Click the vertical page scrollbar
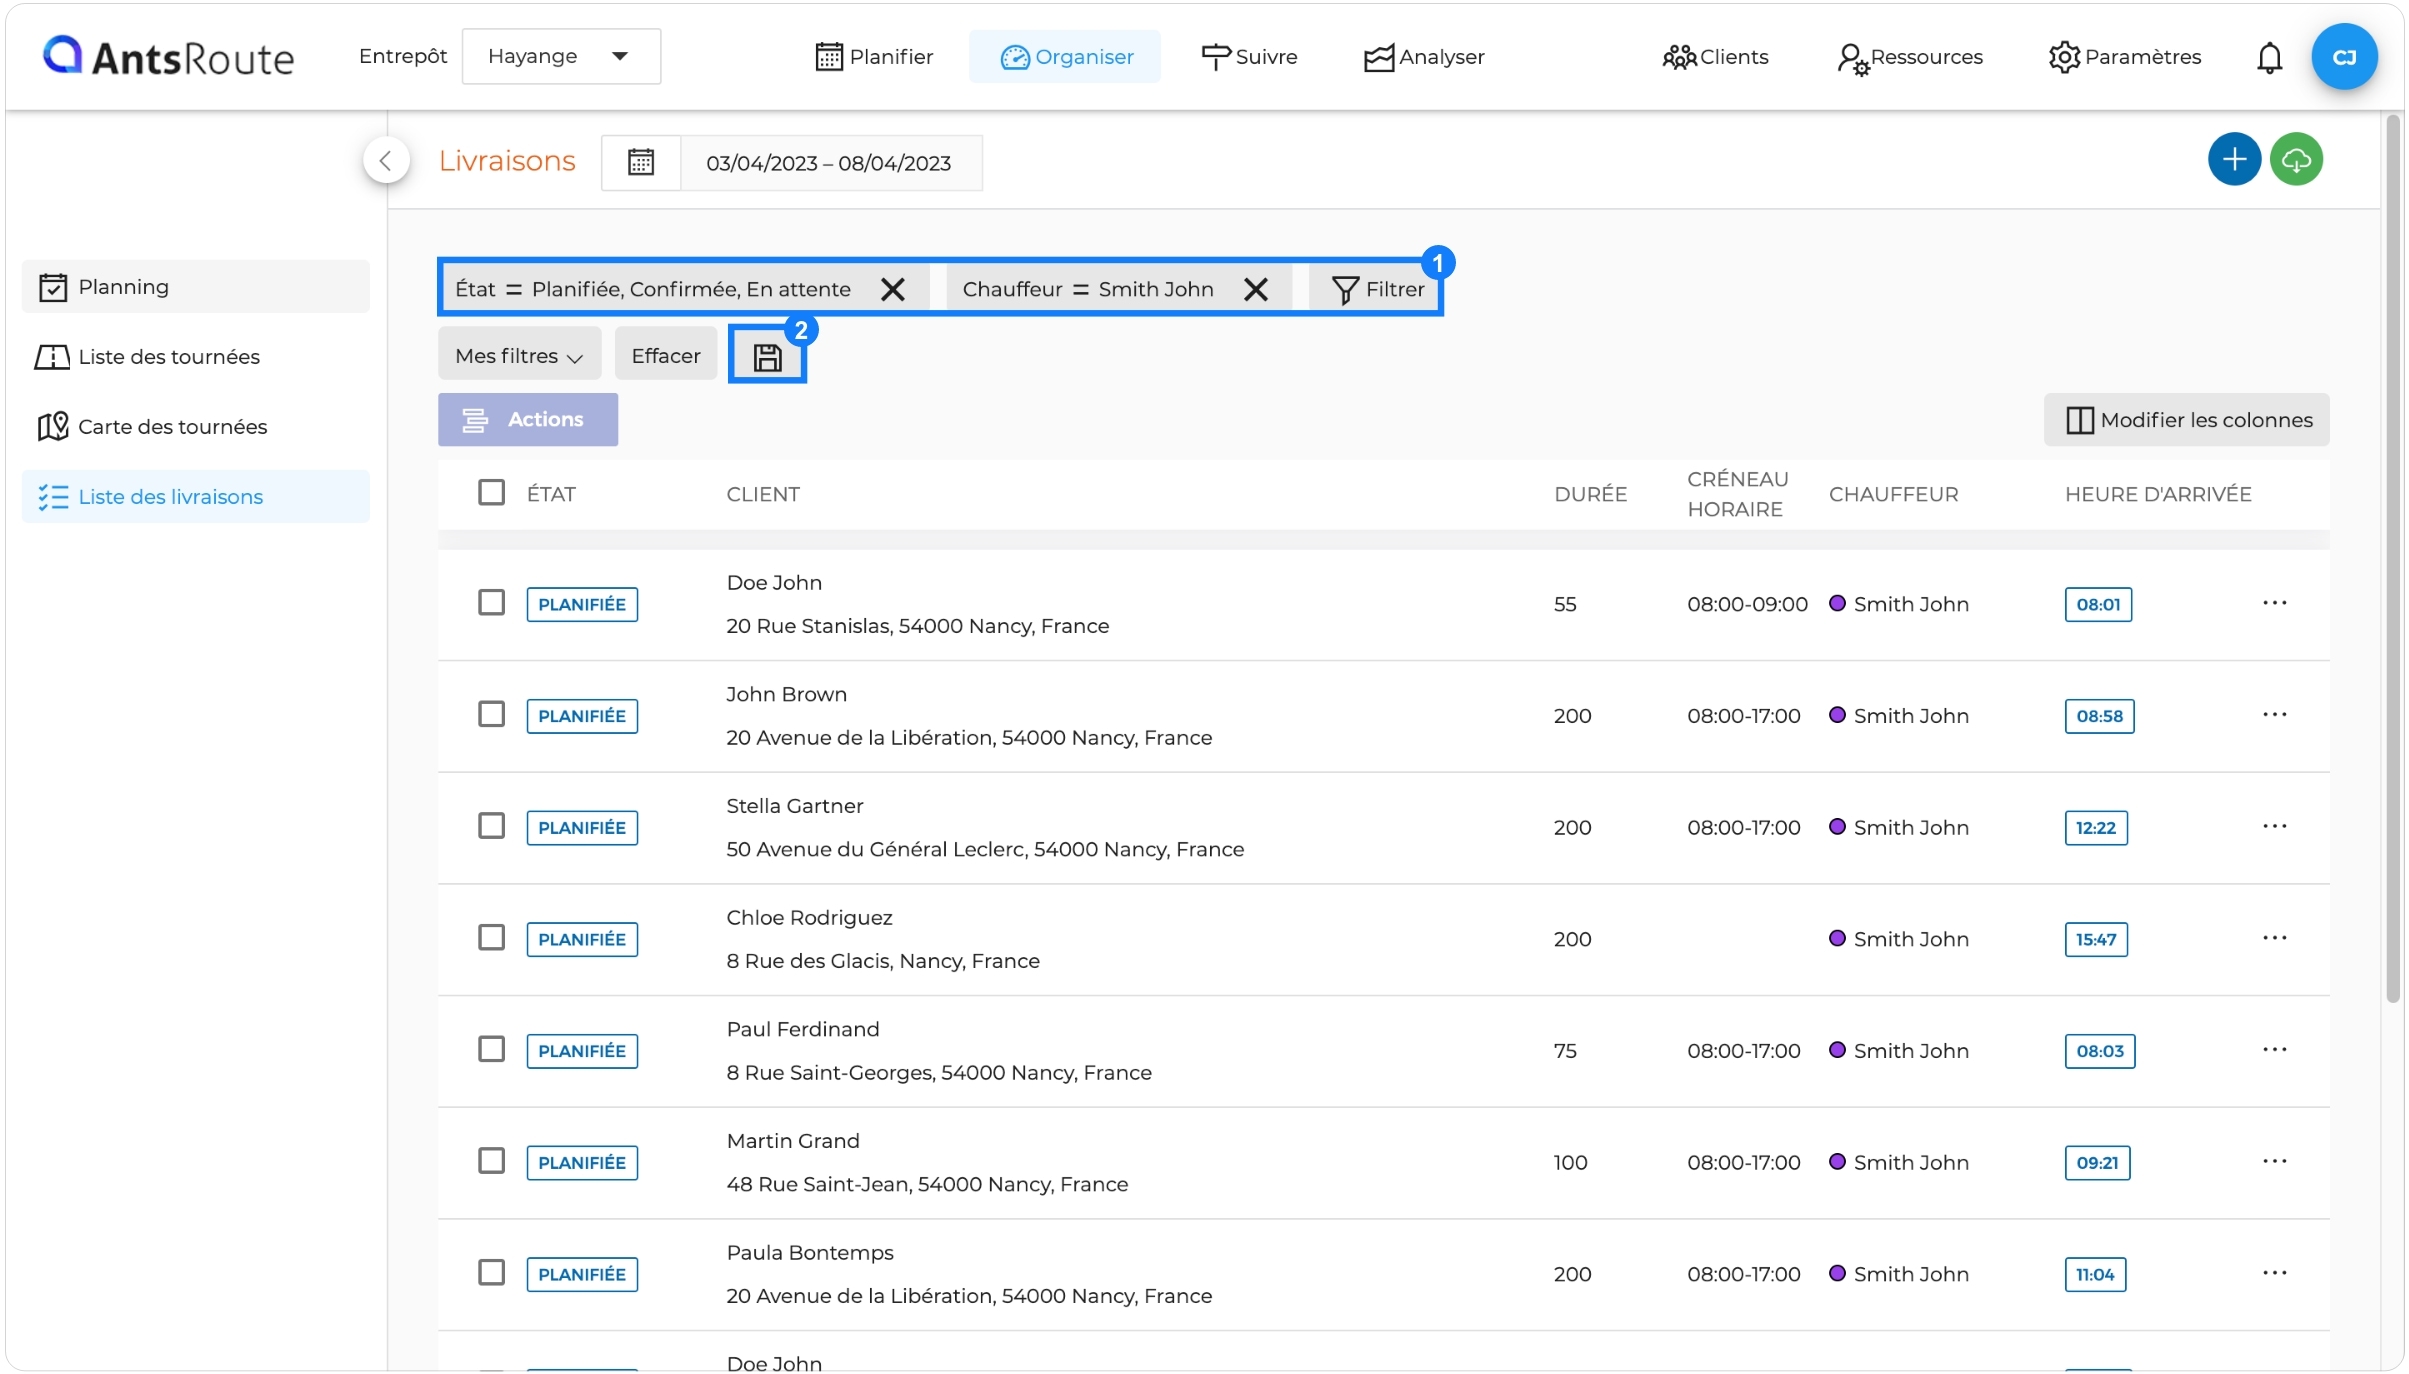2409x1374 pixels. click(2393, 560)
